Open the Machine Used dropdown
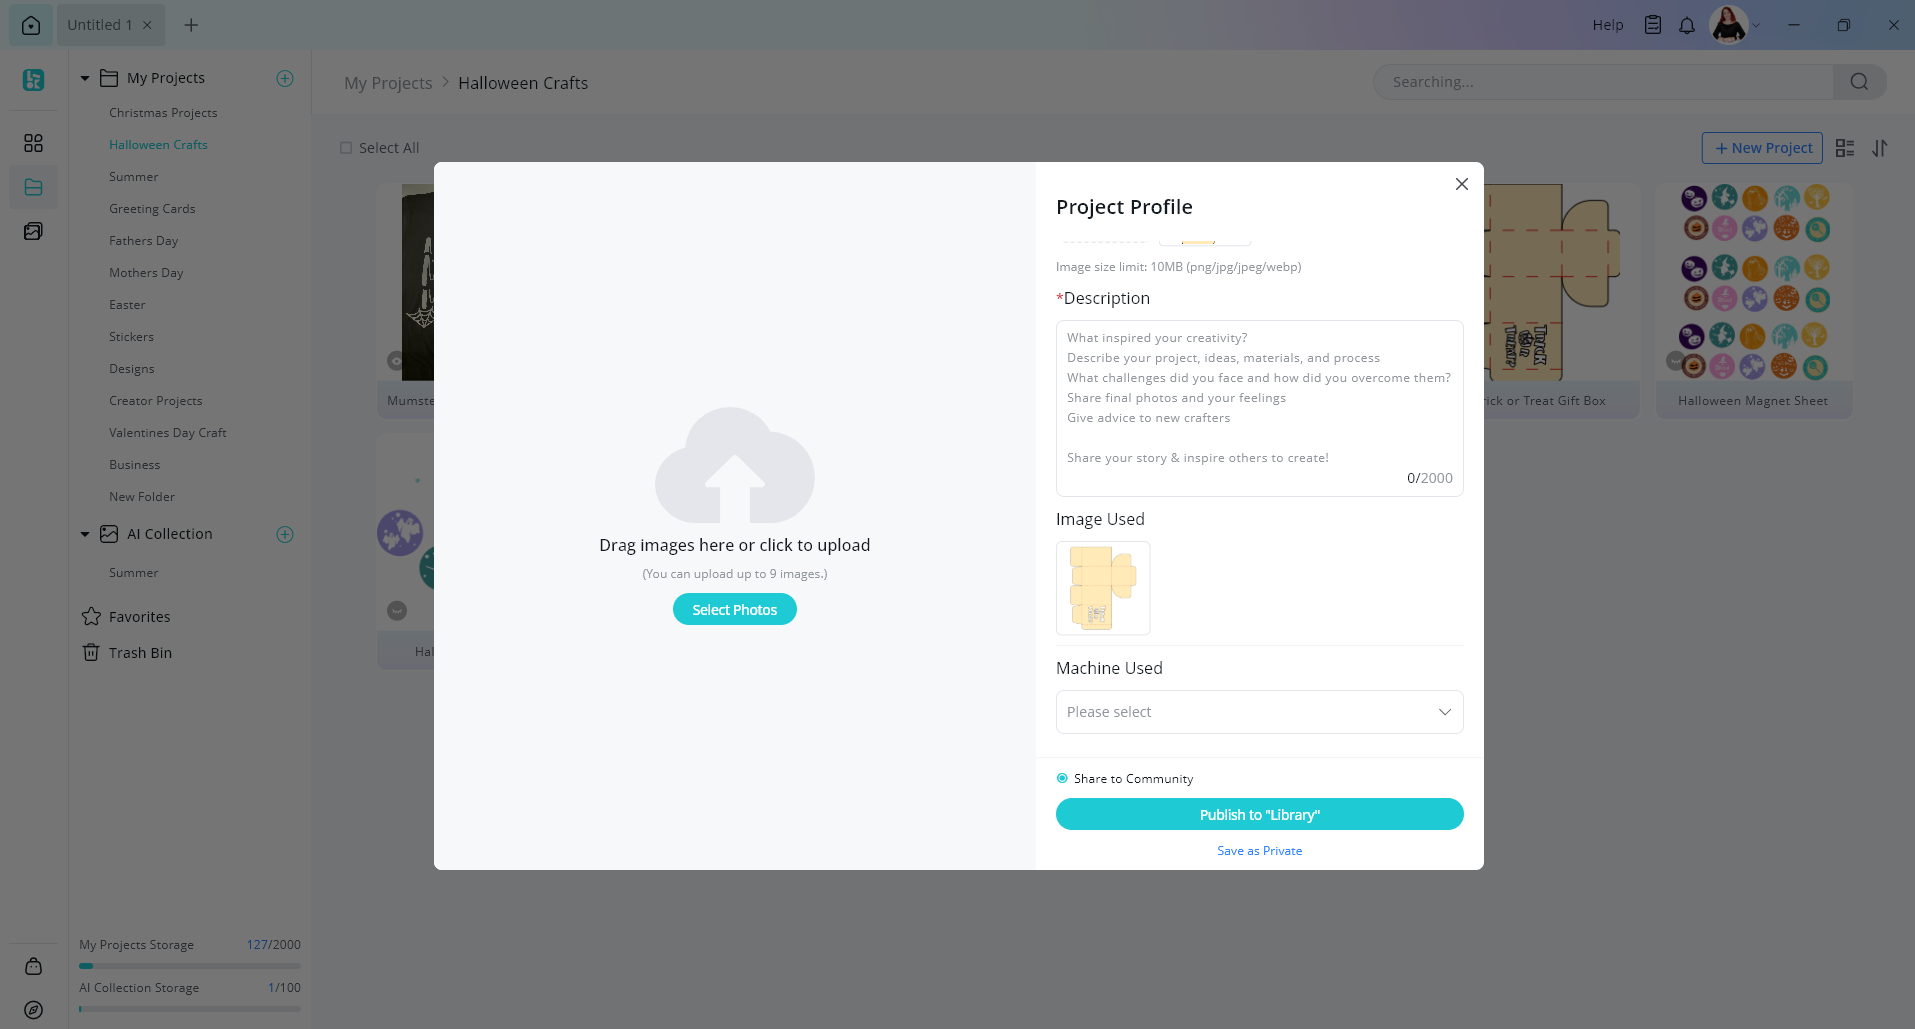The height and width of the screenshot is (1029, 1915). [1259, 712]
